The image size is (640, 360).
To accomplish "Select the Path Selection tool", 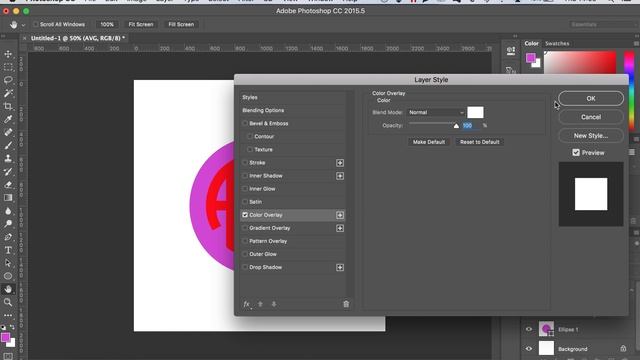I will (x=8, y=263).
